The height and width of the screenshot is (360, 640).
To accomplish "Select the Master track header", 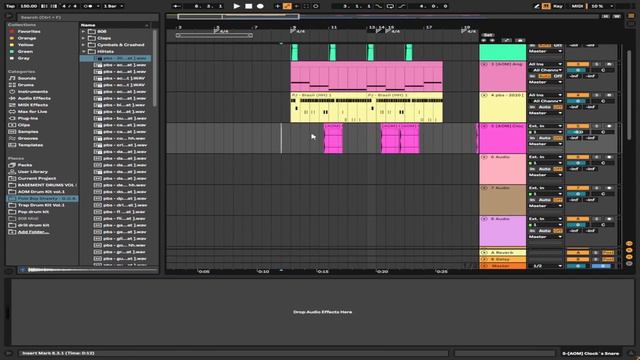I will (502, 266).
